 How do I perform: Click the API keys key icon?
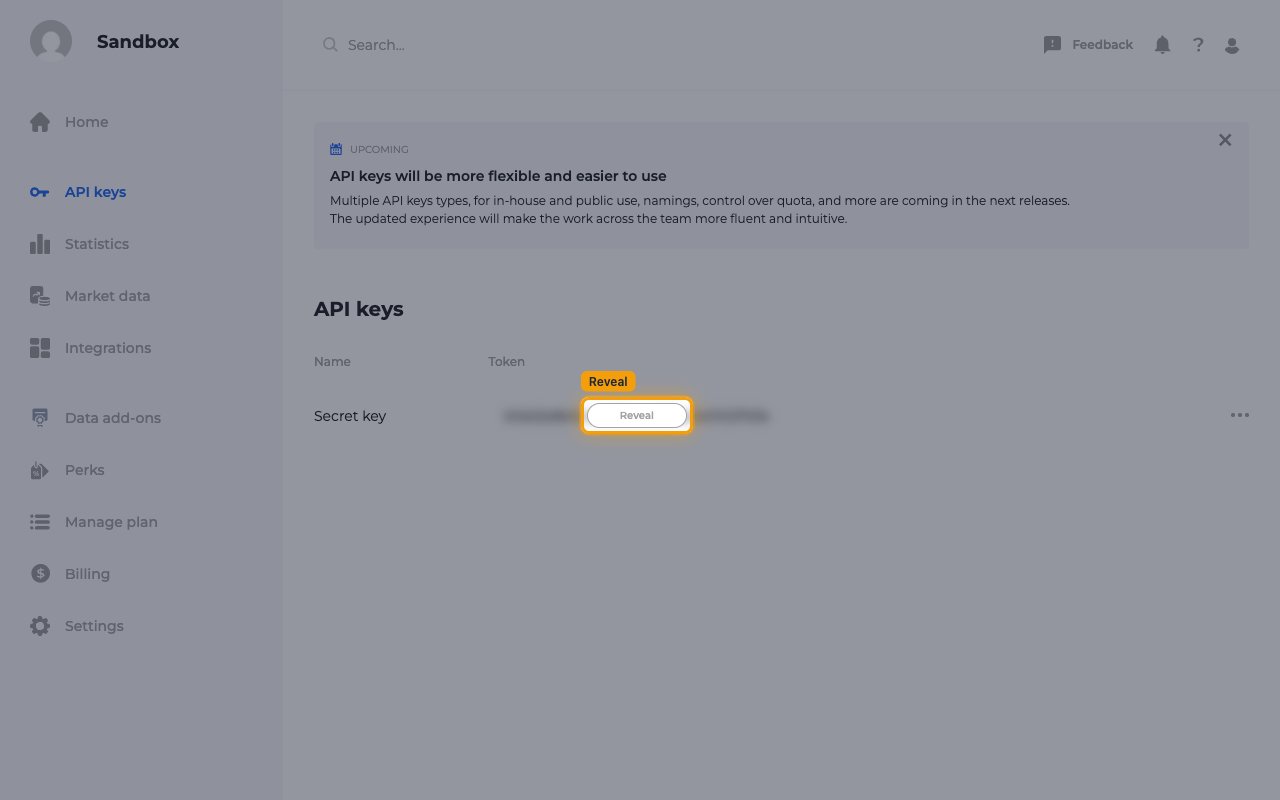click(39, 192)
